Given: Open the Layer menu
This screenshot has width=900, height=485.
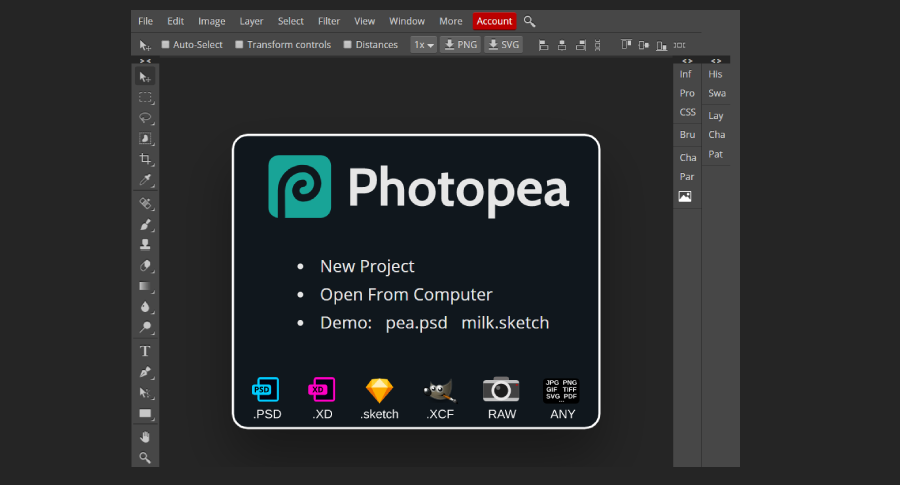Looking at the screenshot, I should click(x=251, y=21).
